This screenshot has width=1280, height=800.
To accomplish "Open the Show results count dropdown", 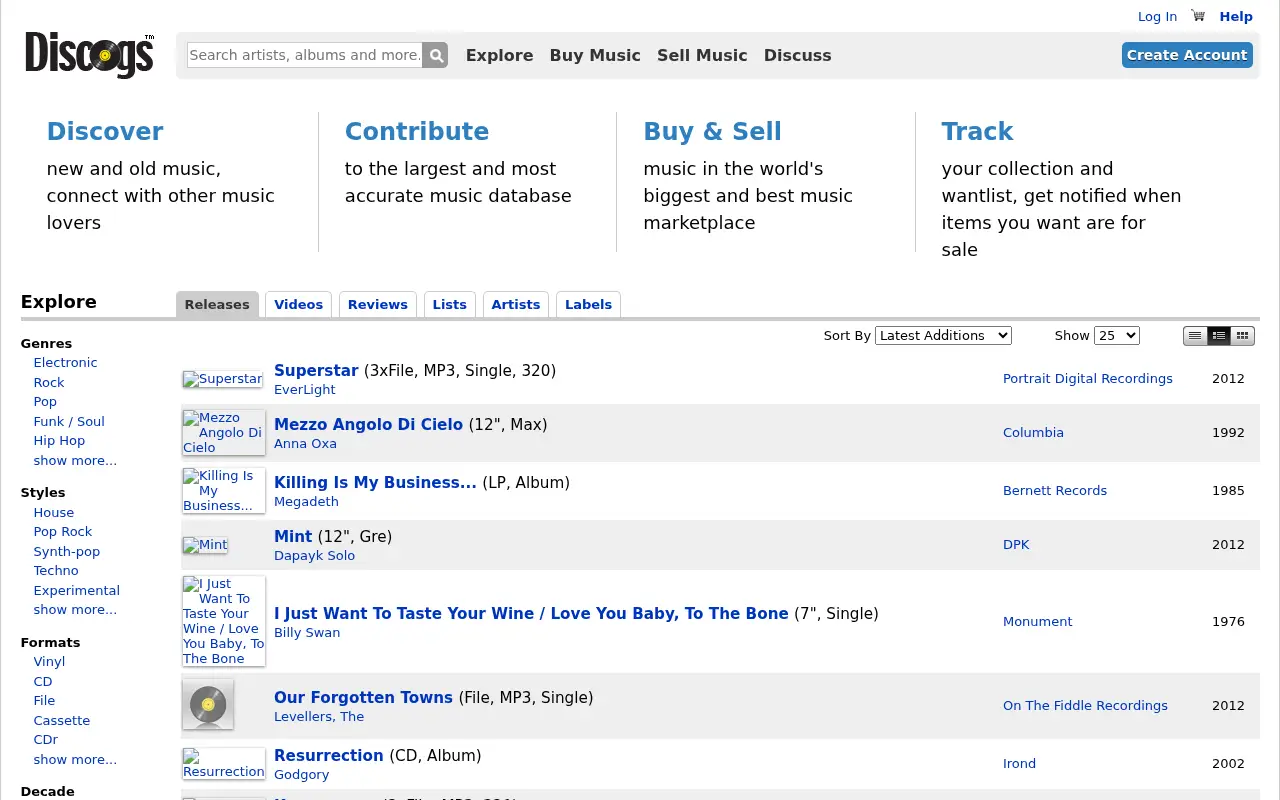I will click(1117, 336).
